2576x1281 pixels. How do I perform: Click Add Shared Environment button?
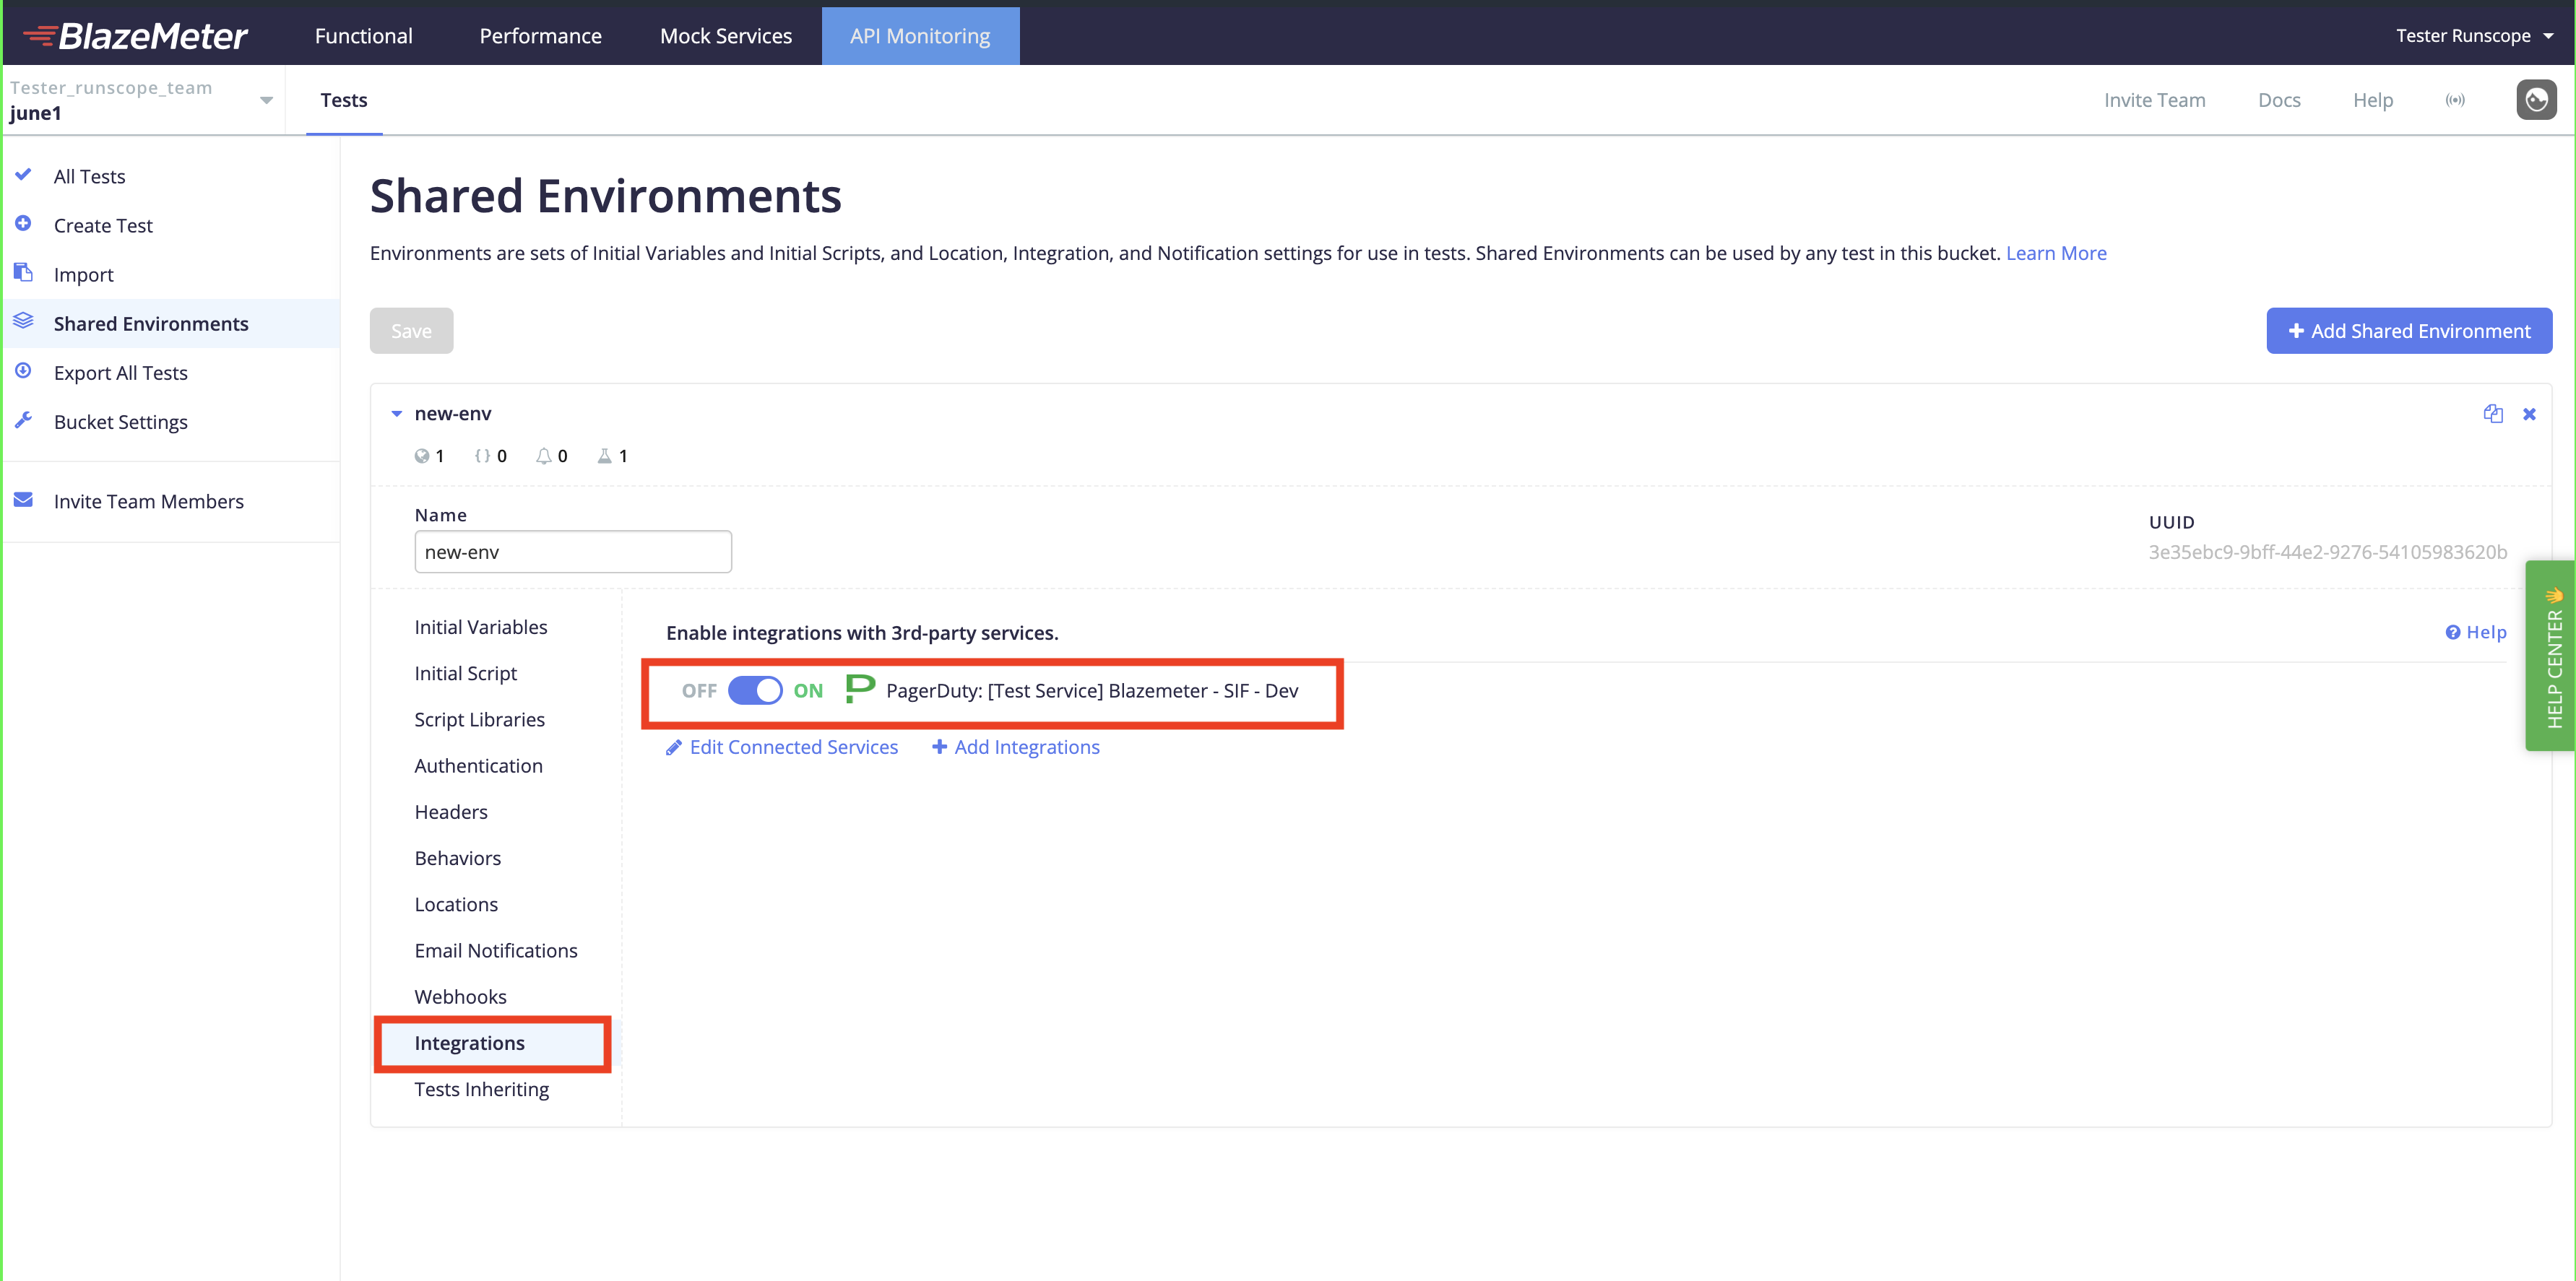2409,331
